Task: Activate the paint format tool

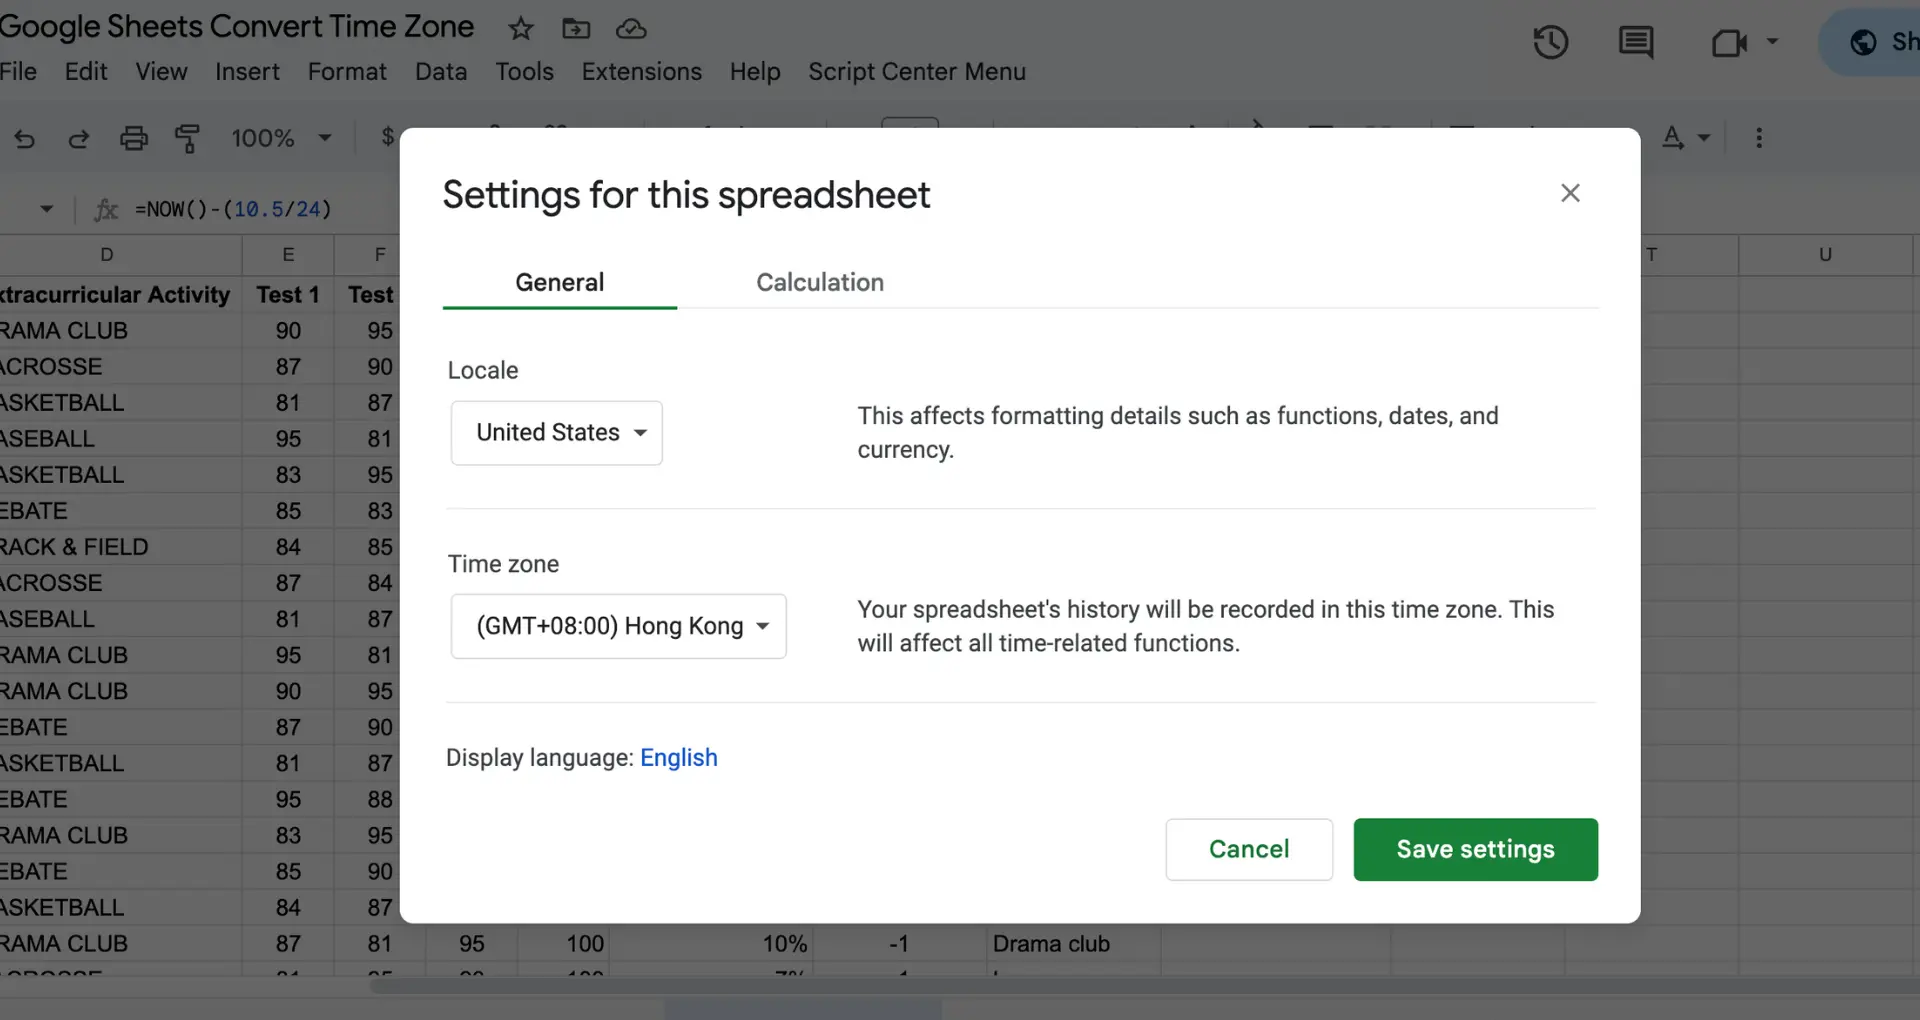Action: click(187, 138)
